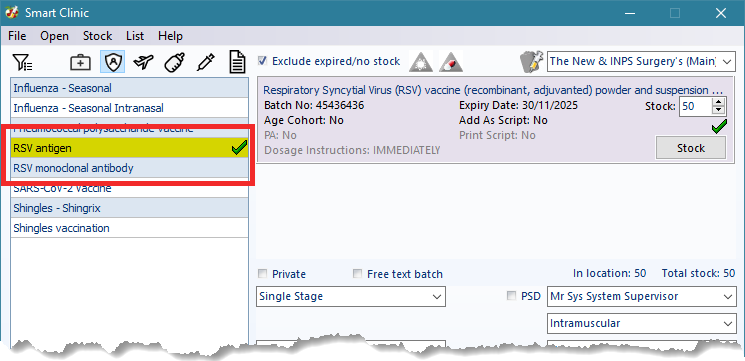Click Total stock: 50 label
The image size is (745, 361).
pyautogui.click(x=698, y=273)
